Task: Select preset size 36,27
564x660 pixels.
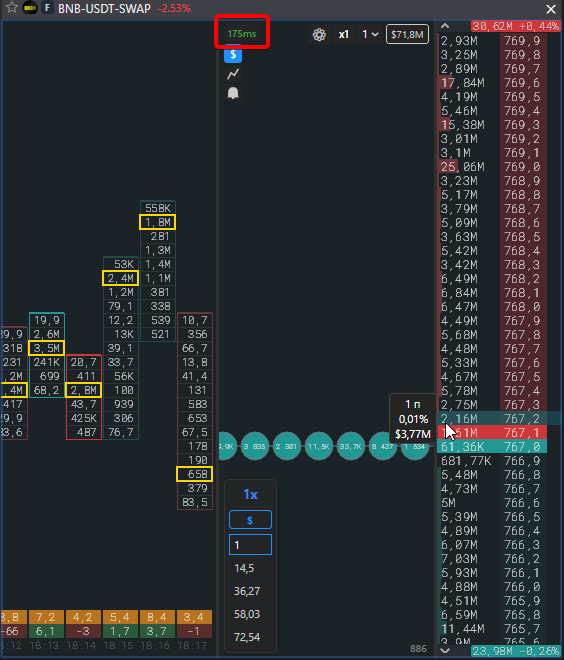Action: tap(247, 591)
